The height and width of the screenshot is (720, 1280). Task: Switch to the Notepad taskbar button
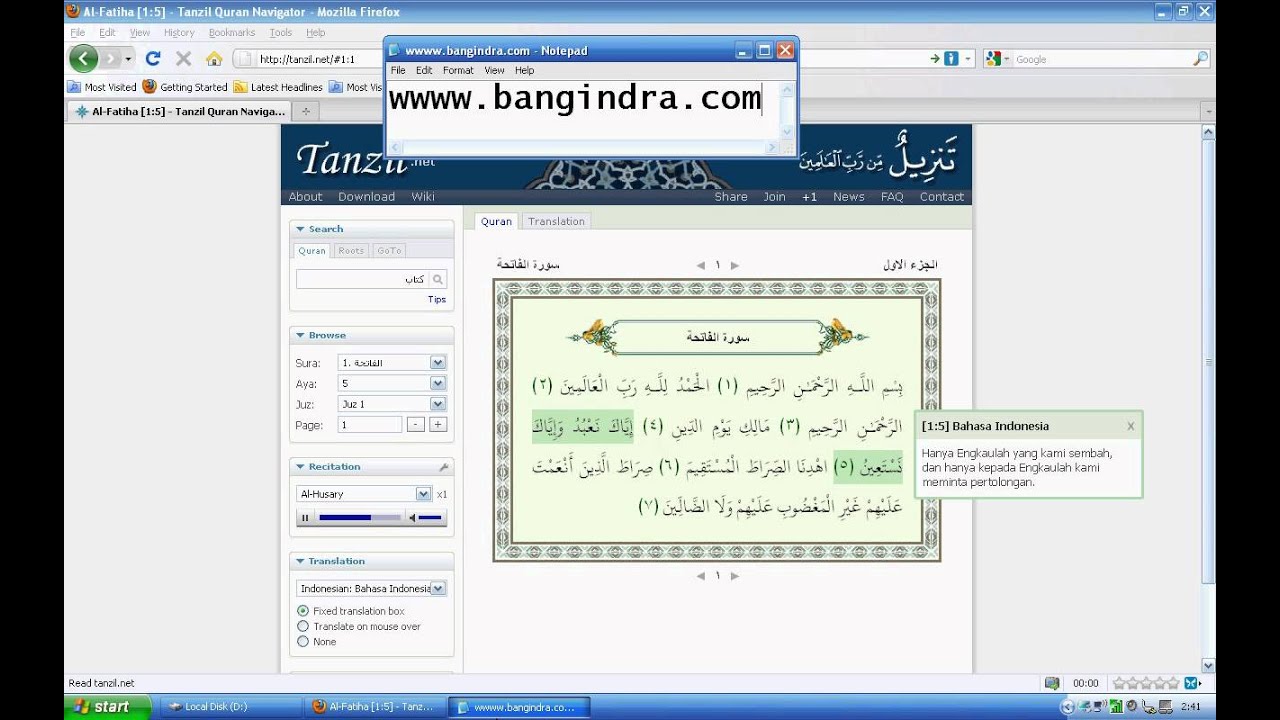(519, 707)
